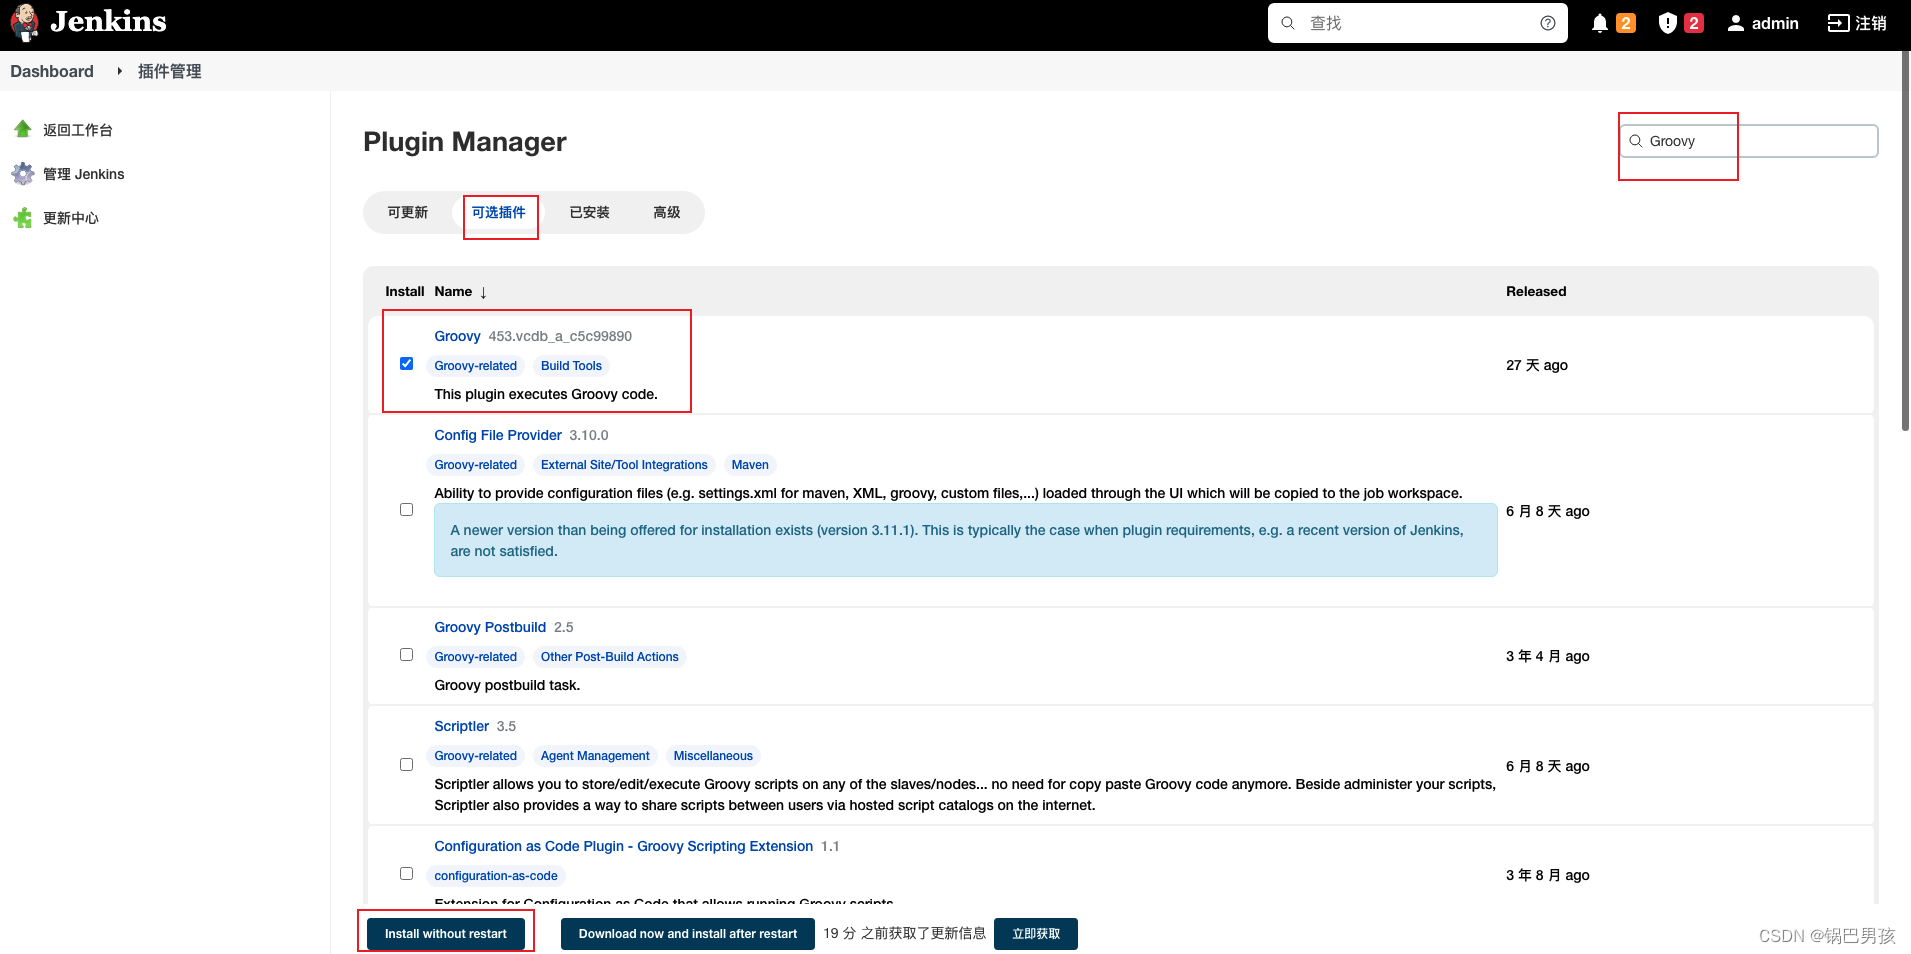Click the top 查找 search field
The height and width of the screenshot is (954, 1911).
point(1418,23)
